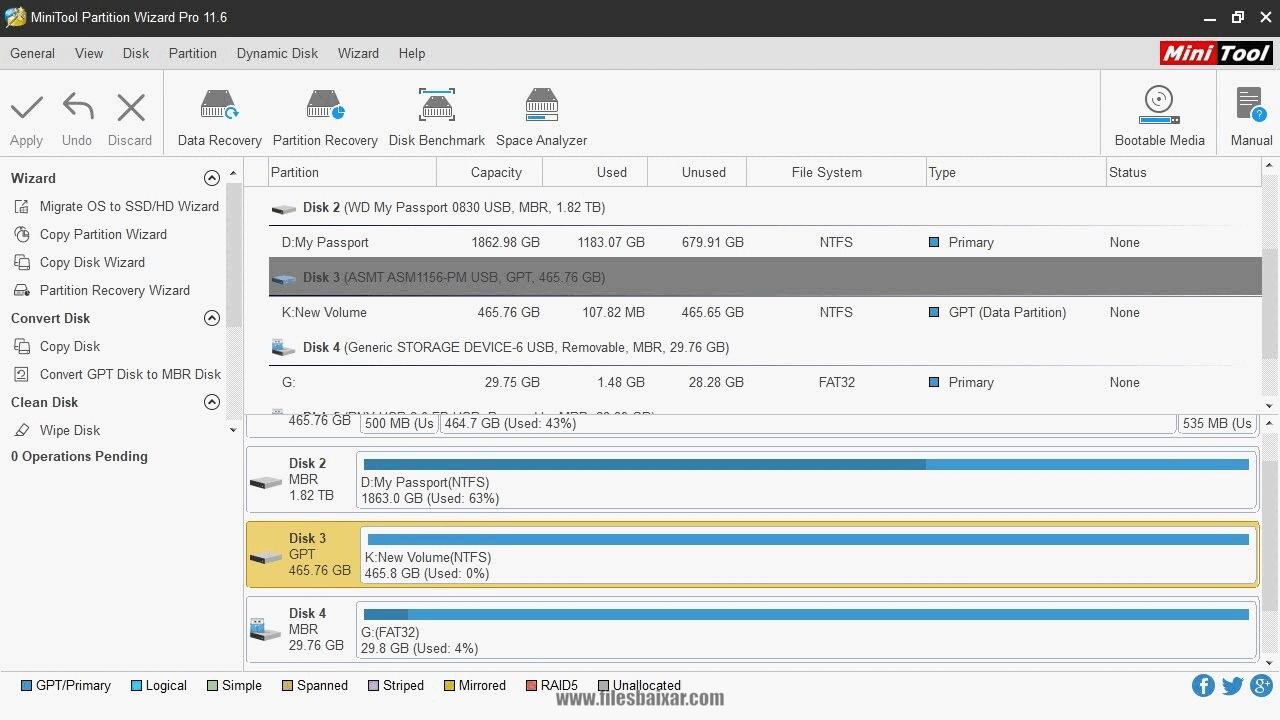Click 0 Operations Pending text

pyautogui.click(x=79, y=456)
